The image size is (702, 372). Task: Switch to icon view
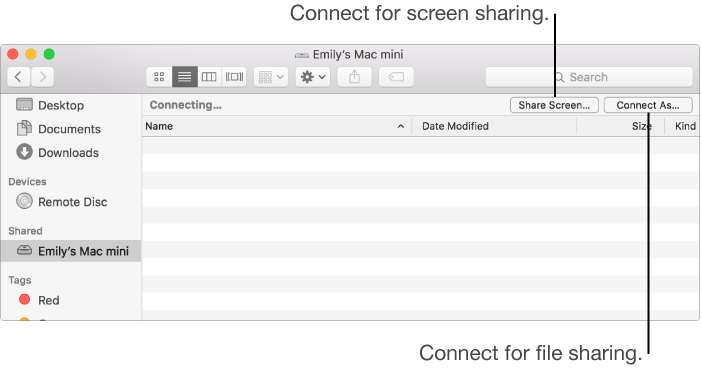159,77
